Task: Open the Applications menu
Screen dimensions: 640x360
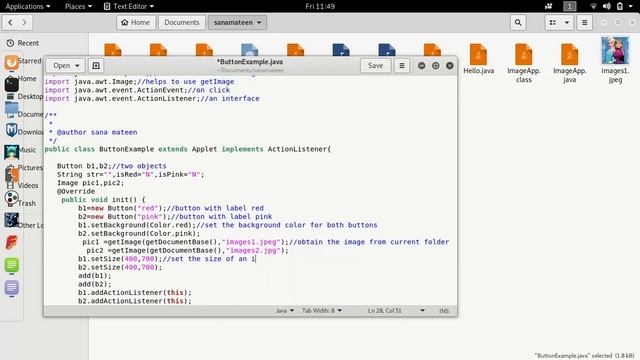Action: (28, 6)
